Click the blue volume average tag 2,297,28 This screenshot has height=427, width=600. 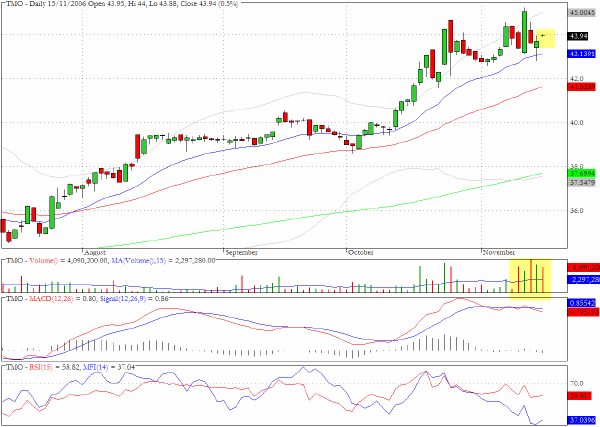tap(584, 280)
